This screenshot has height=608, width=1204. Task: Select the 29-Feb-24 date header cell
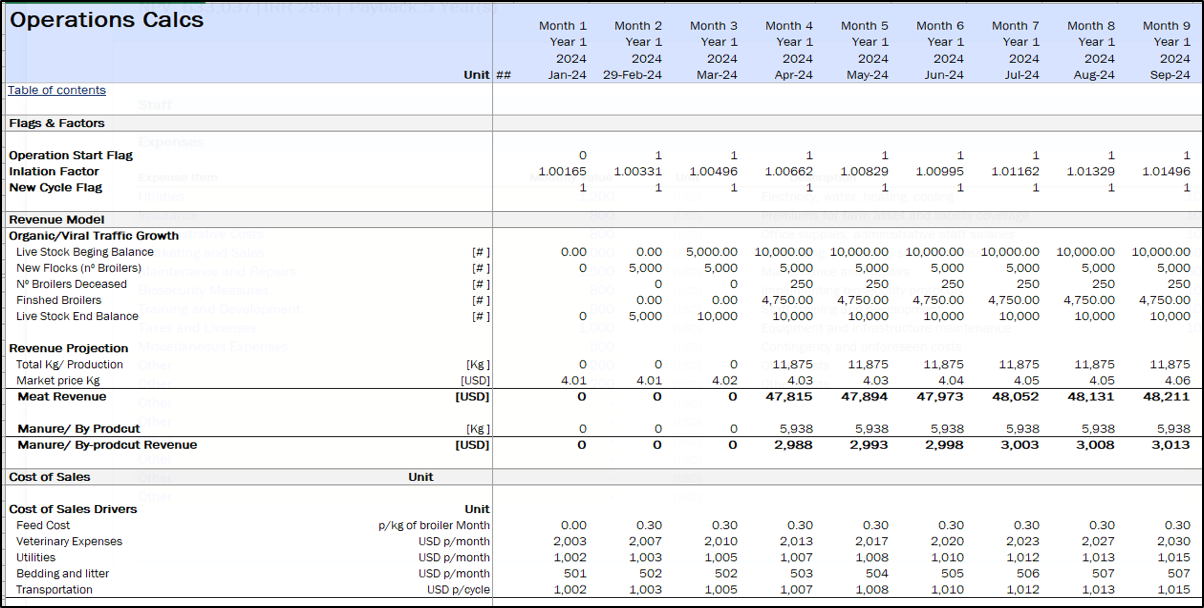632,75
